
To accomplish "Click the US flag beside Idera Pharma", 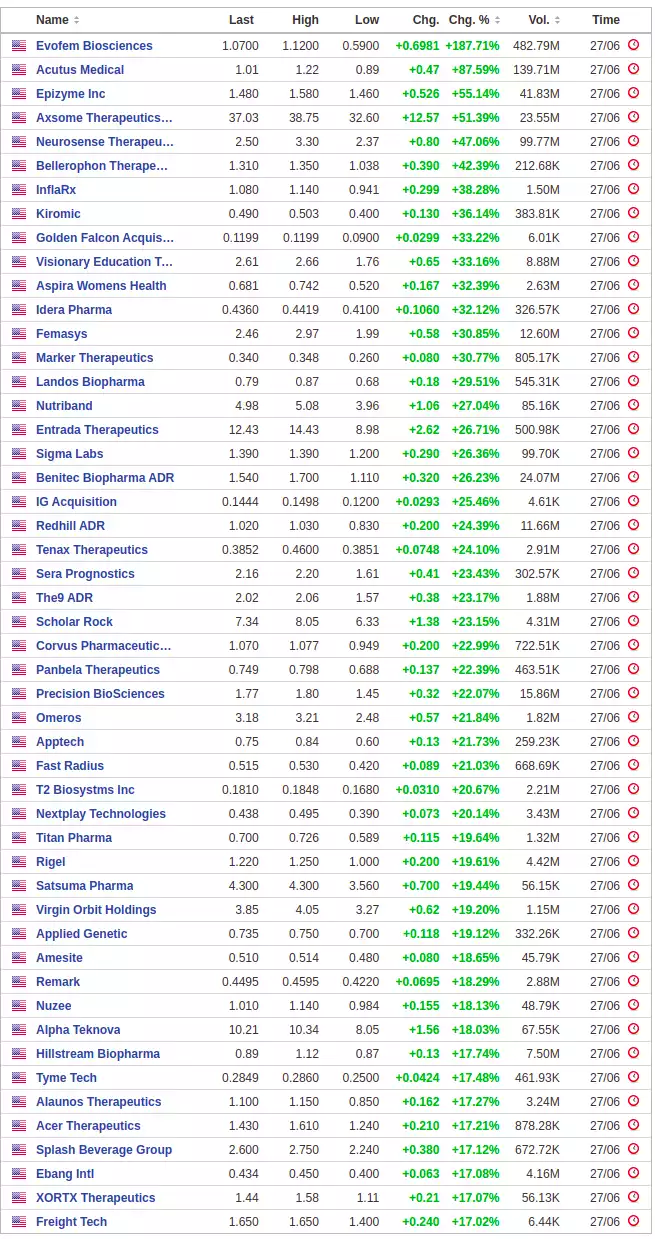I will [19, 310].
